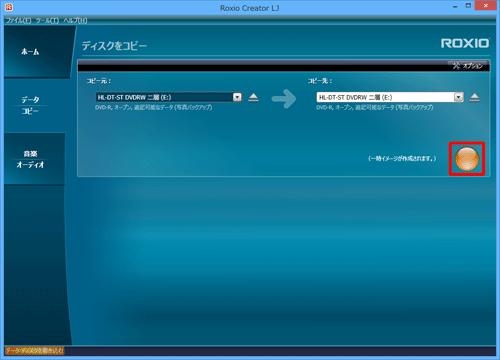The width and height of the screenshot is (500, 360).
Task: Minimize the Roxio Creator LJ window
Action: [455, 7]
